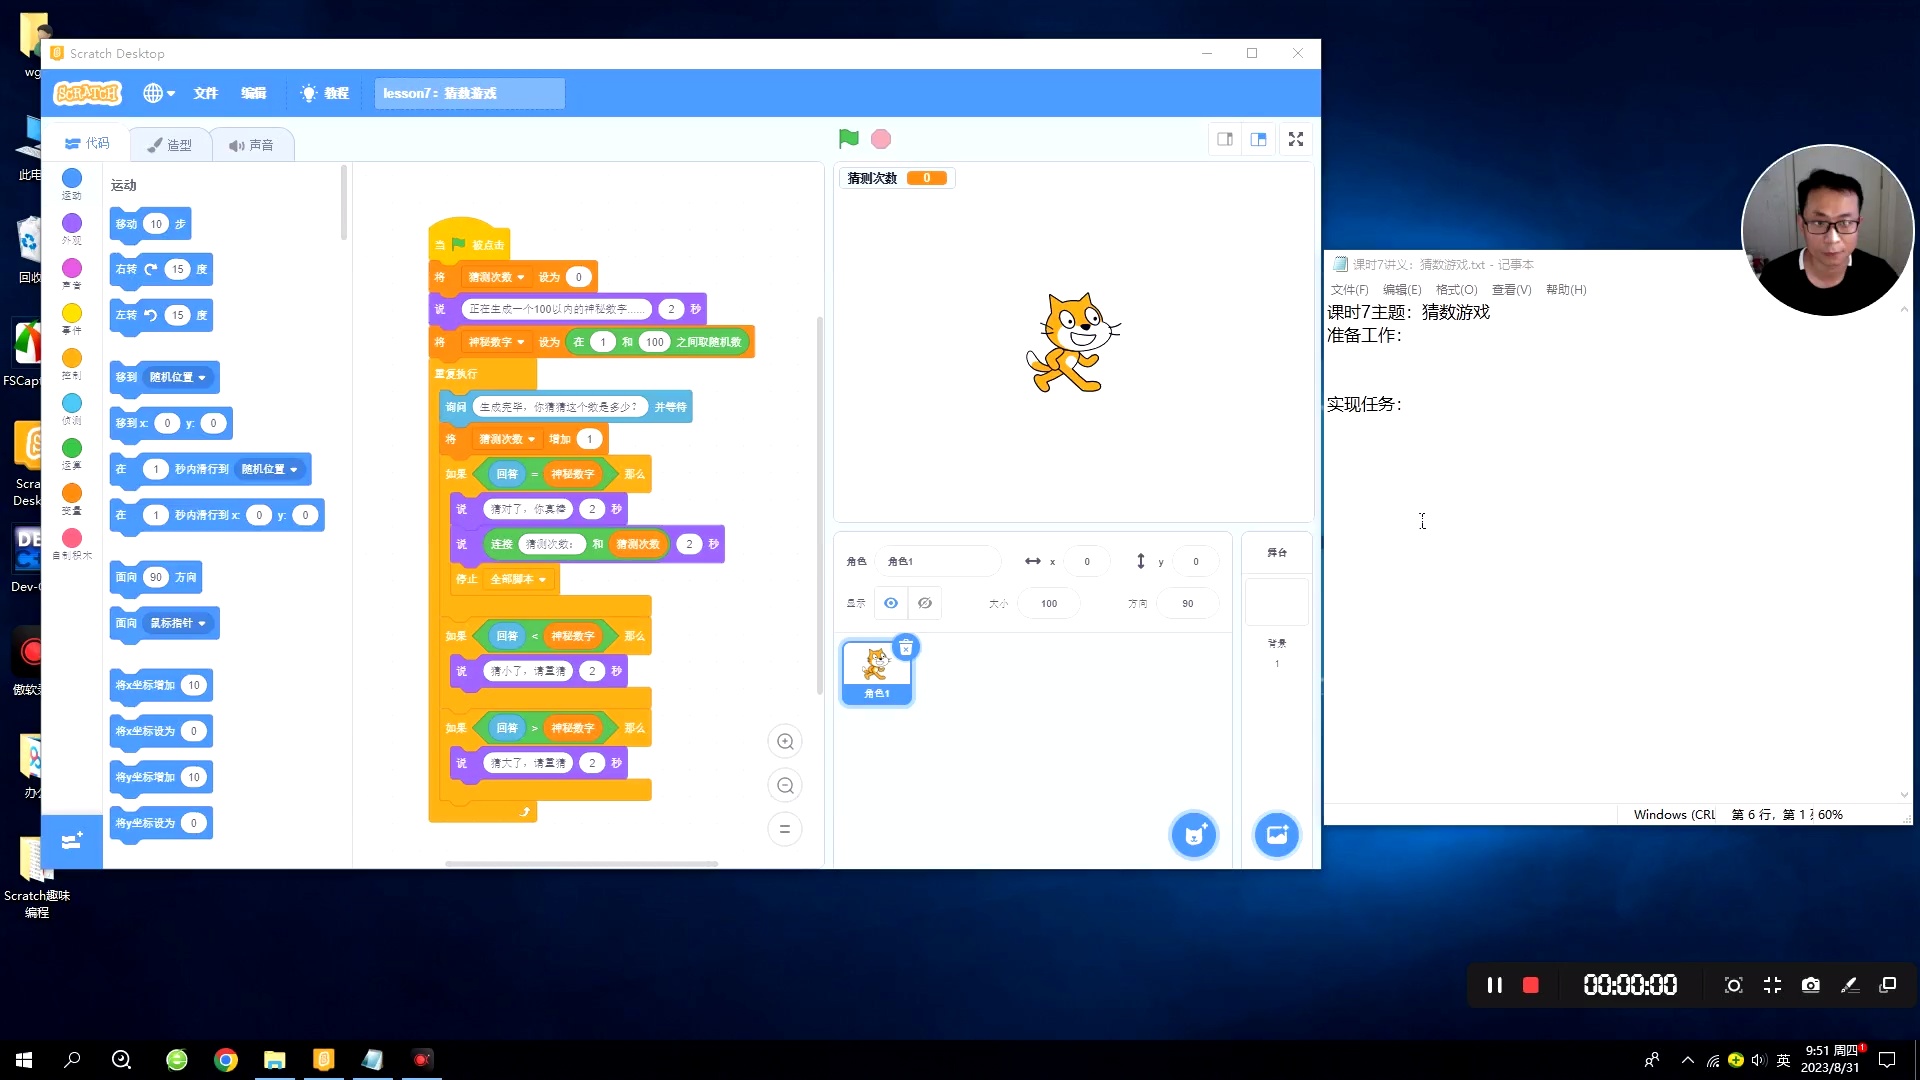Viewport: 1920px width, 1080px height.
Task: Open the add extension panel
Action: [x=71, y=841]
